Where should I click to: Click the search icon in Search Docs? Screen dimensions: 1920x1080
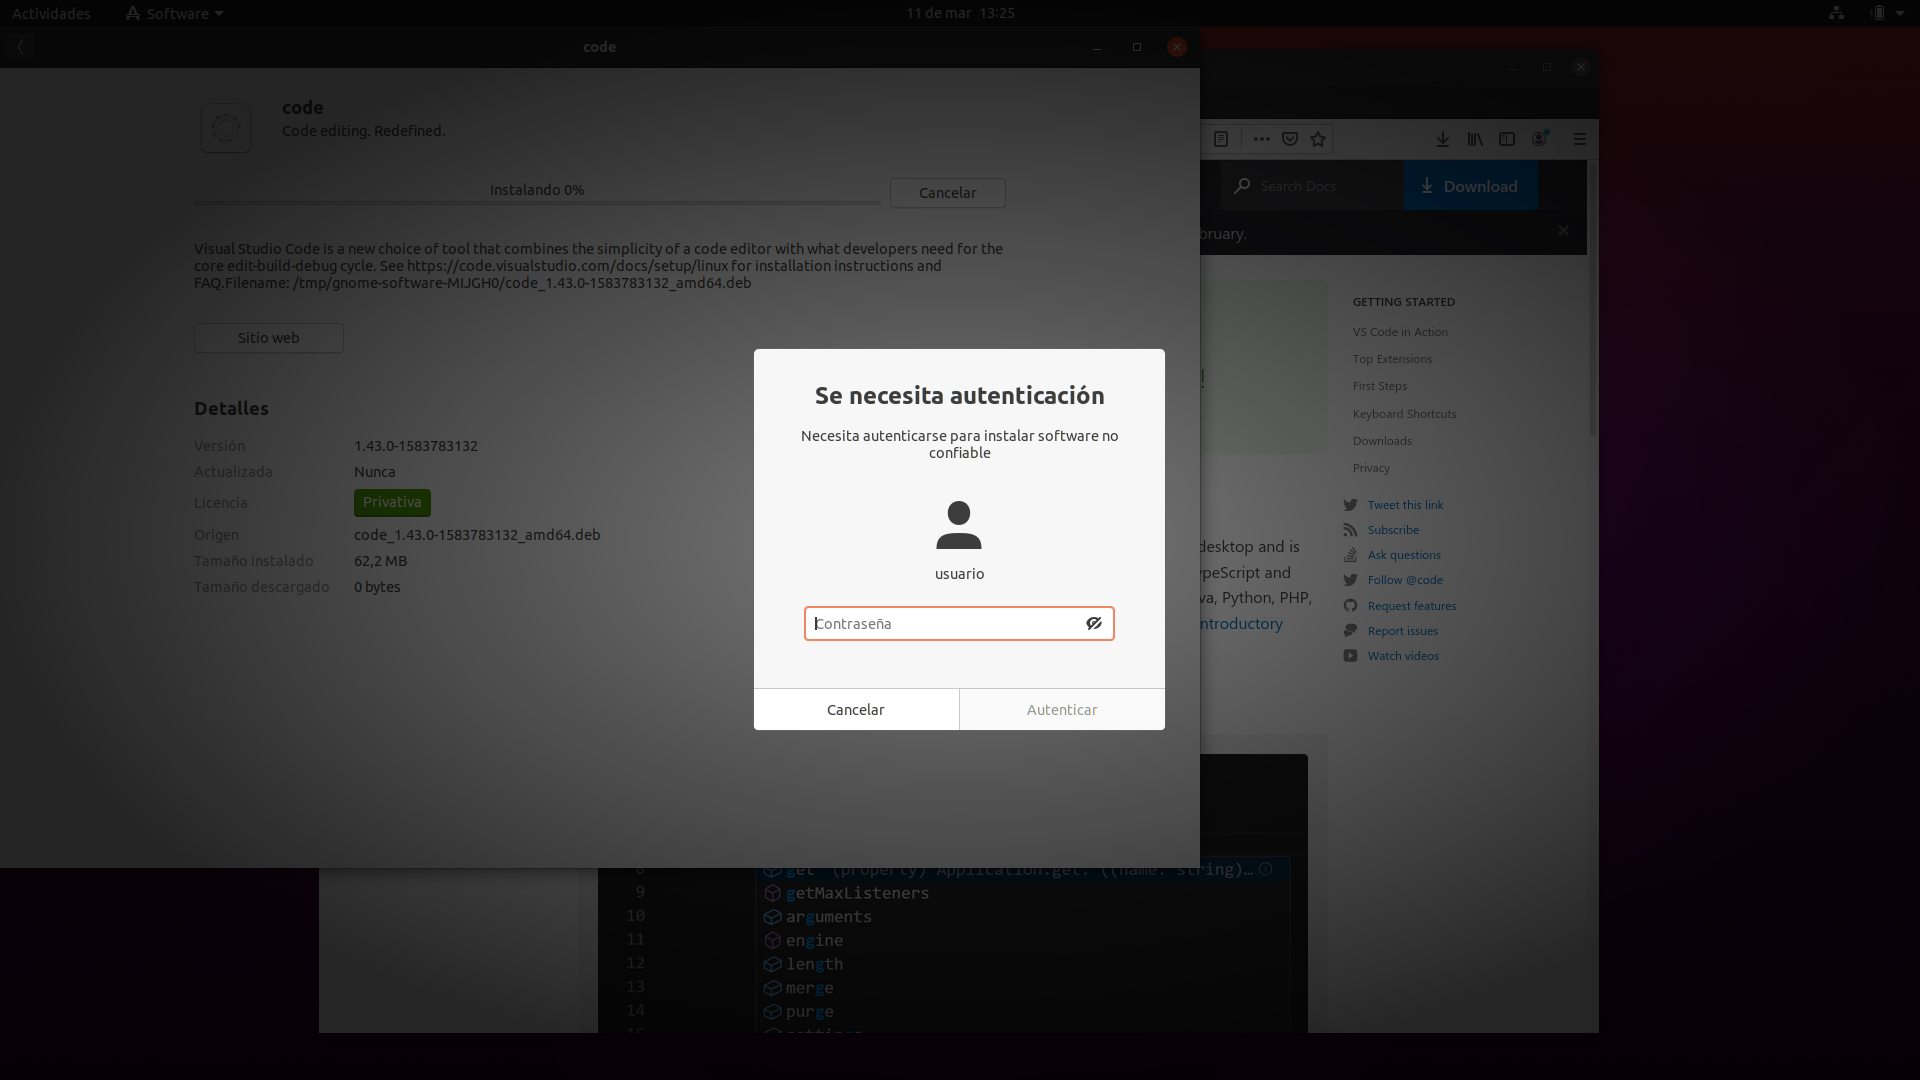click(1242, 186)
